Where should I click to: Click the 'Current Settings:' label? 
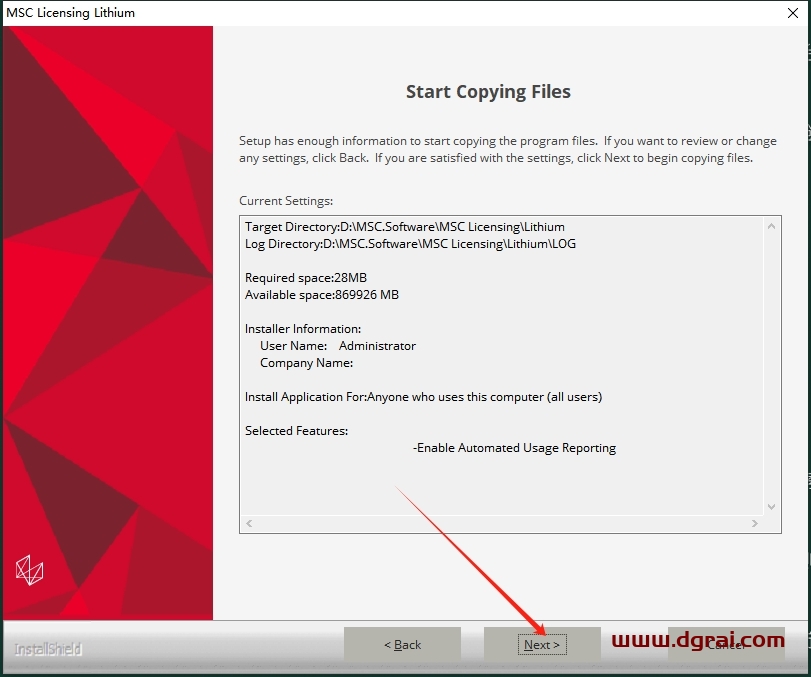pyautogui.click(x=286, y=201)
